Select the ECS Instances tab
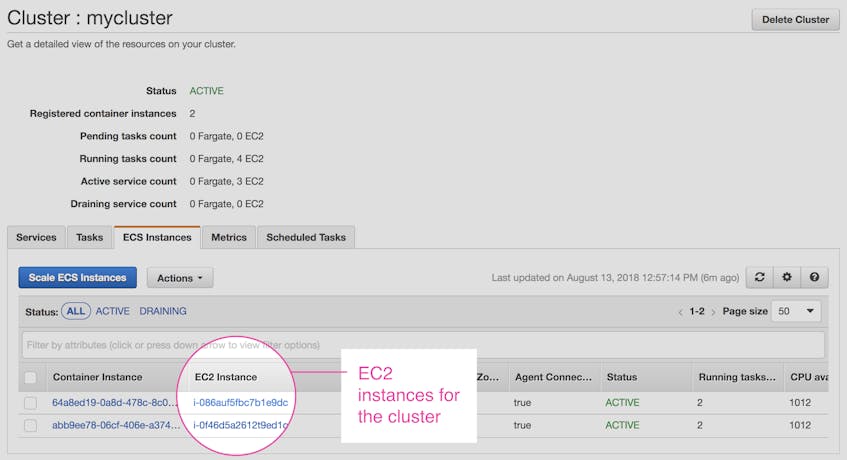Viewport: 847px width, 460px height. point(157,238)
